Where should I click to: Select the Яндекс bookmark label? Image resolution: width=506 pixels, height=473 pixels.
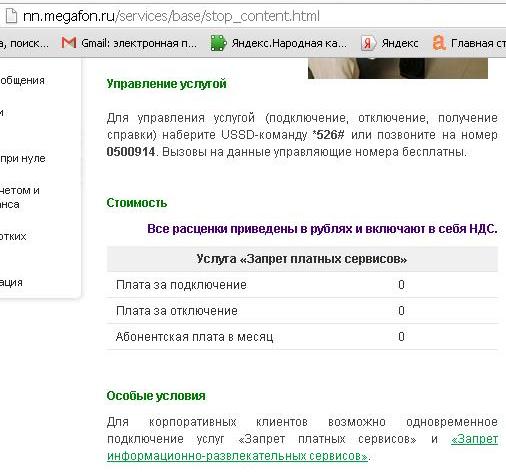[x=400, y=43]
